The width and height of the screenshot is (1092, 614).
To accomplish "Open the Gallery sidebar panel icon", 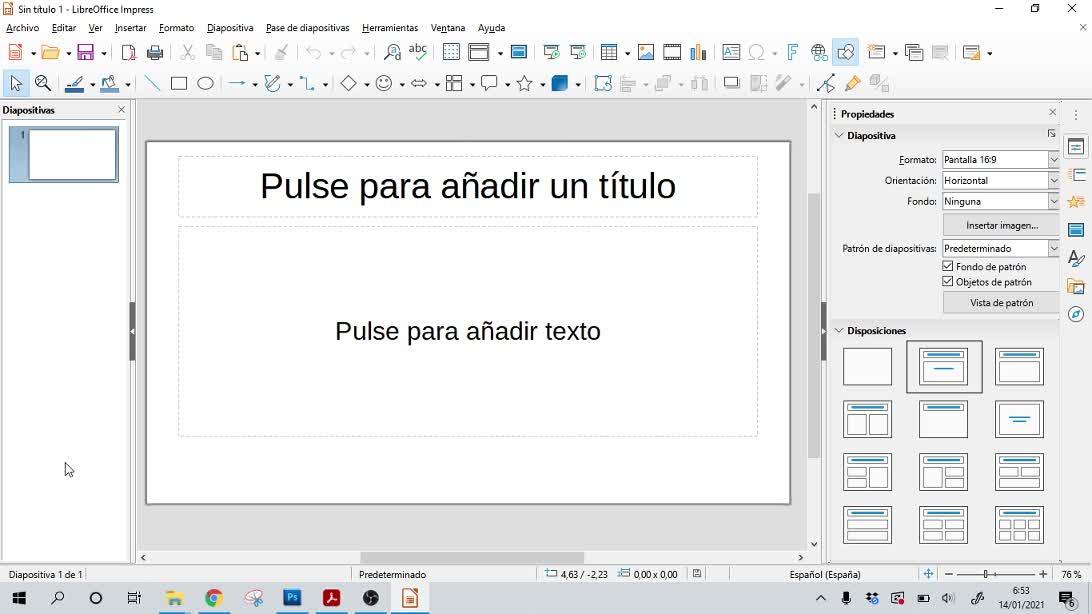I will [1076, 287].
